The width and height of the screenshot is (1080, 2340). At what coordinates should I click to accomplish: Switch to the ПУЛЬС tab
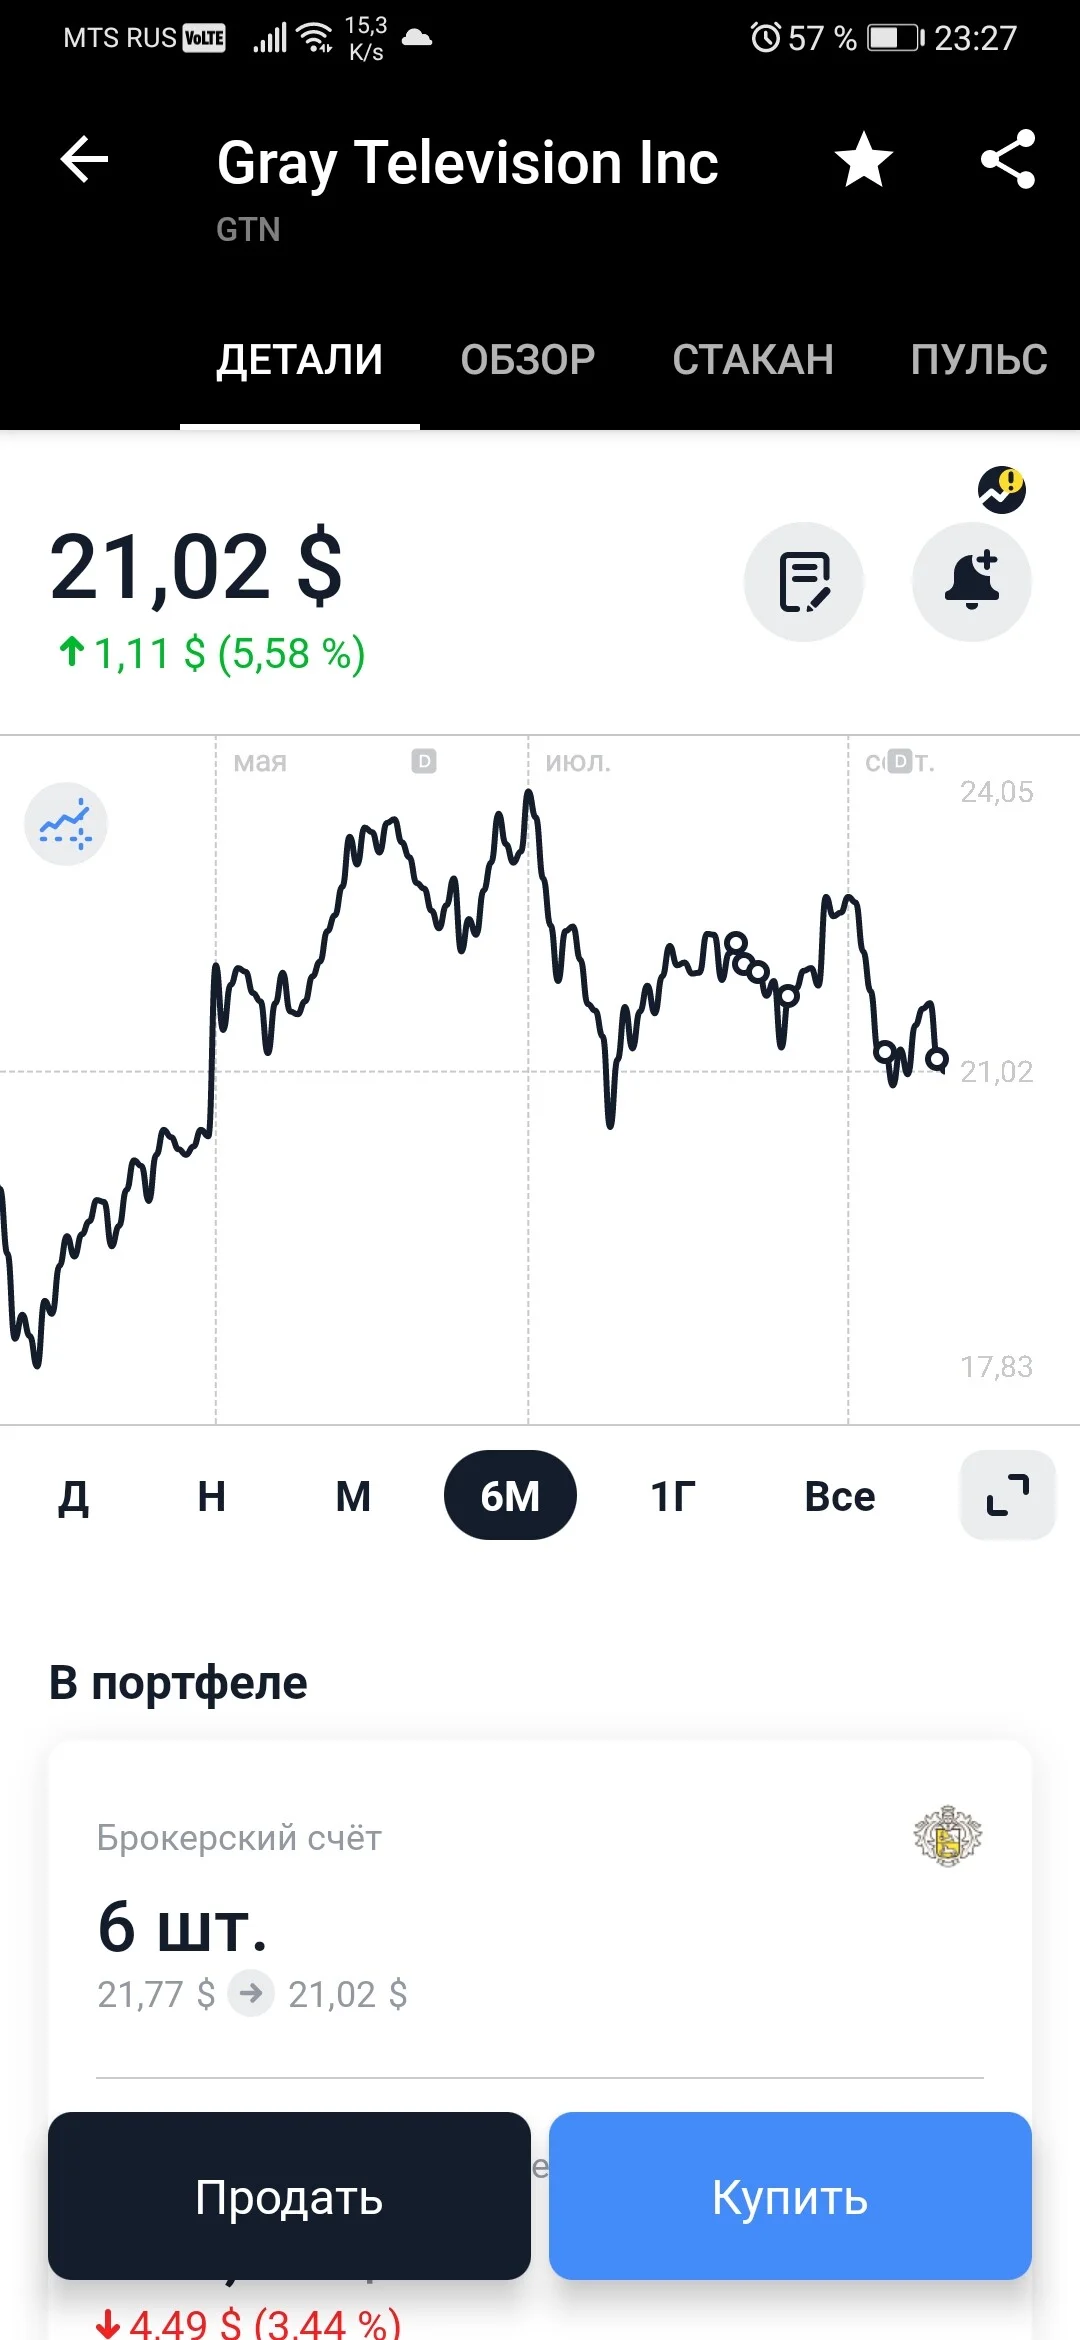[979, 359]
